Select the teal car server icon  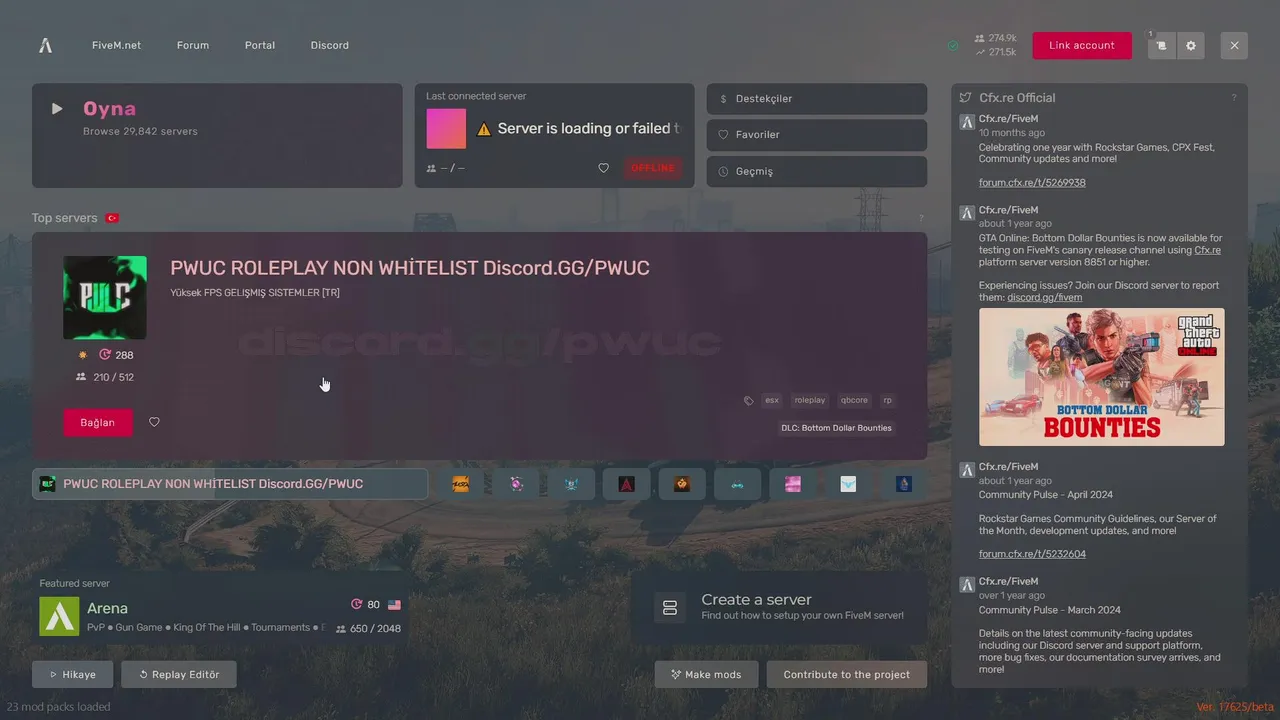(738, 484)
